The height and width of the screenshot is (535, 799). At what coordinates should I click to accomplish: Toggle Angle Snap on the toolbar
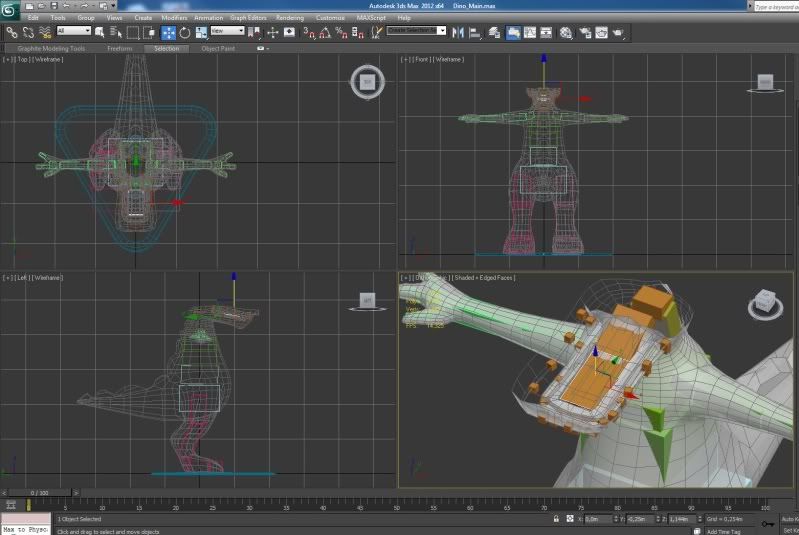[326, 32]
